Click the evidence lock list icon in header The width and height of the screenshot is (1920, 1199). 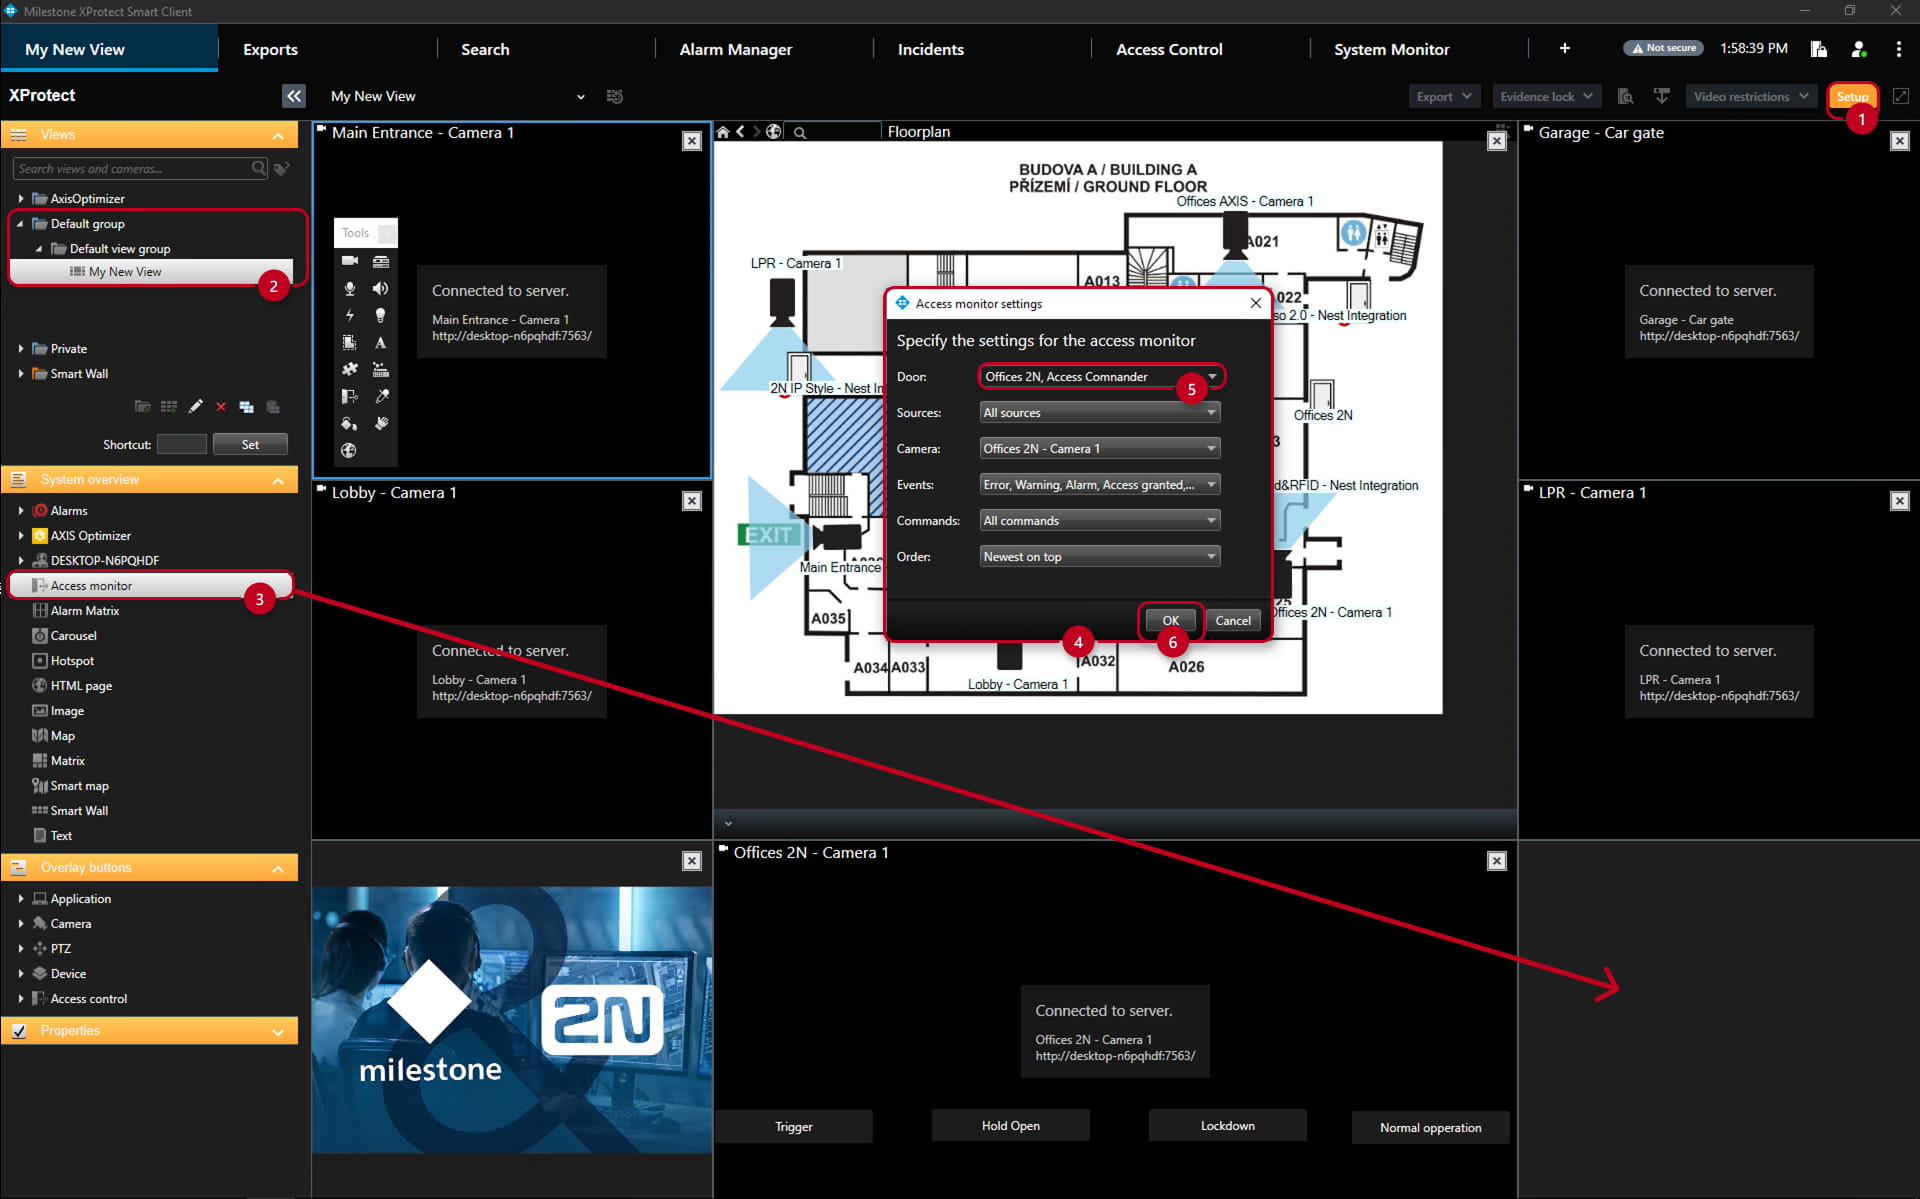[x=1819, y=49]
